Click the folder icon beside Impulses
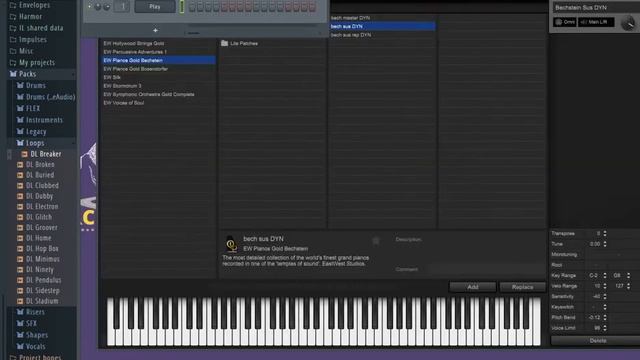This screenshot has height=360, width=640. (13, 40)
